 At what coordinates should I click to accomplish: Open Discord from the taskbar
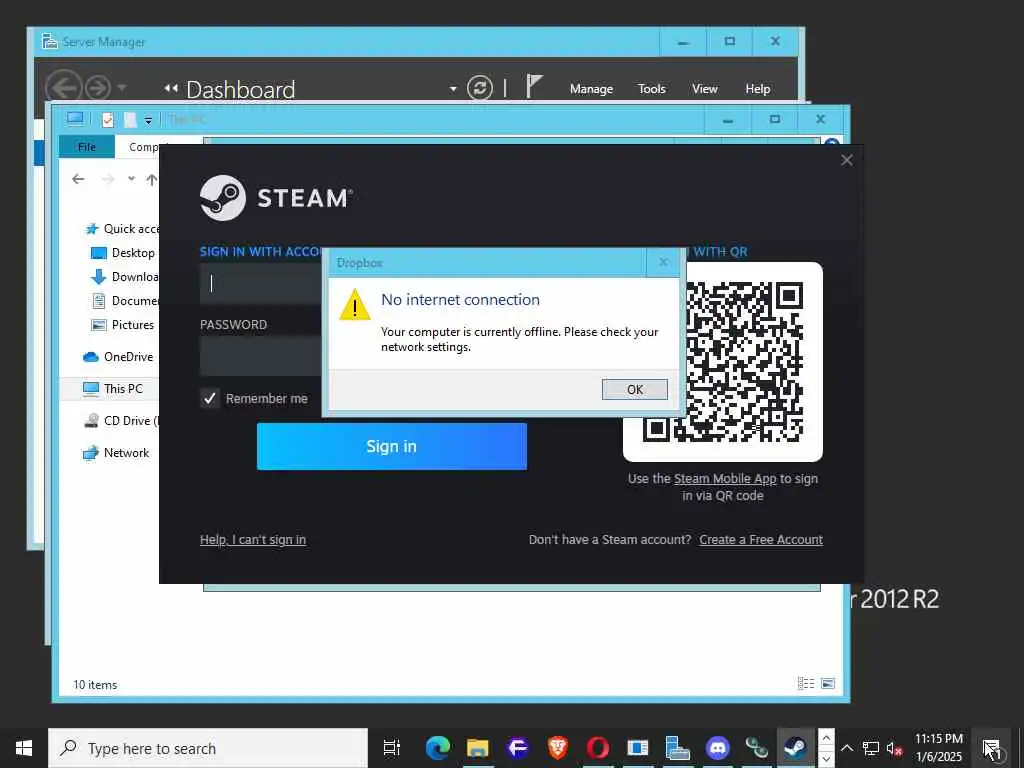tap(717, 748)
